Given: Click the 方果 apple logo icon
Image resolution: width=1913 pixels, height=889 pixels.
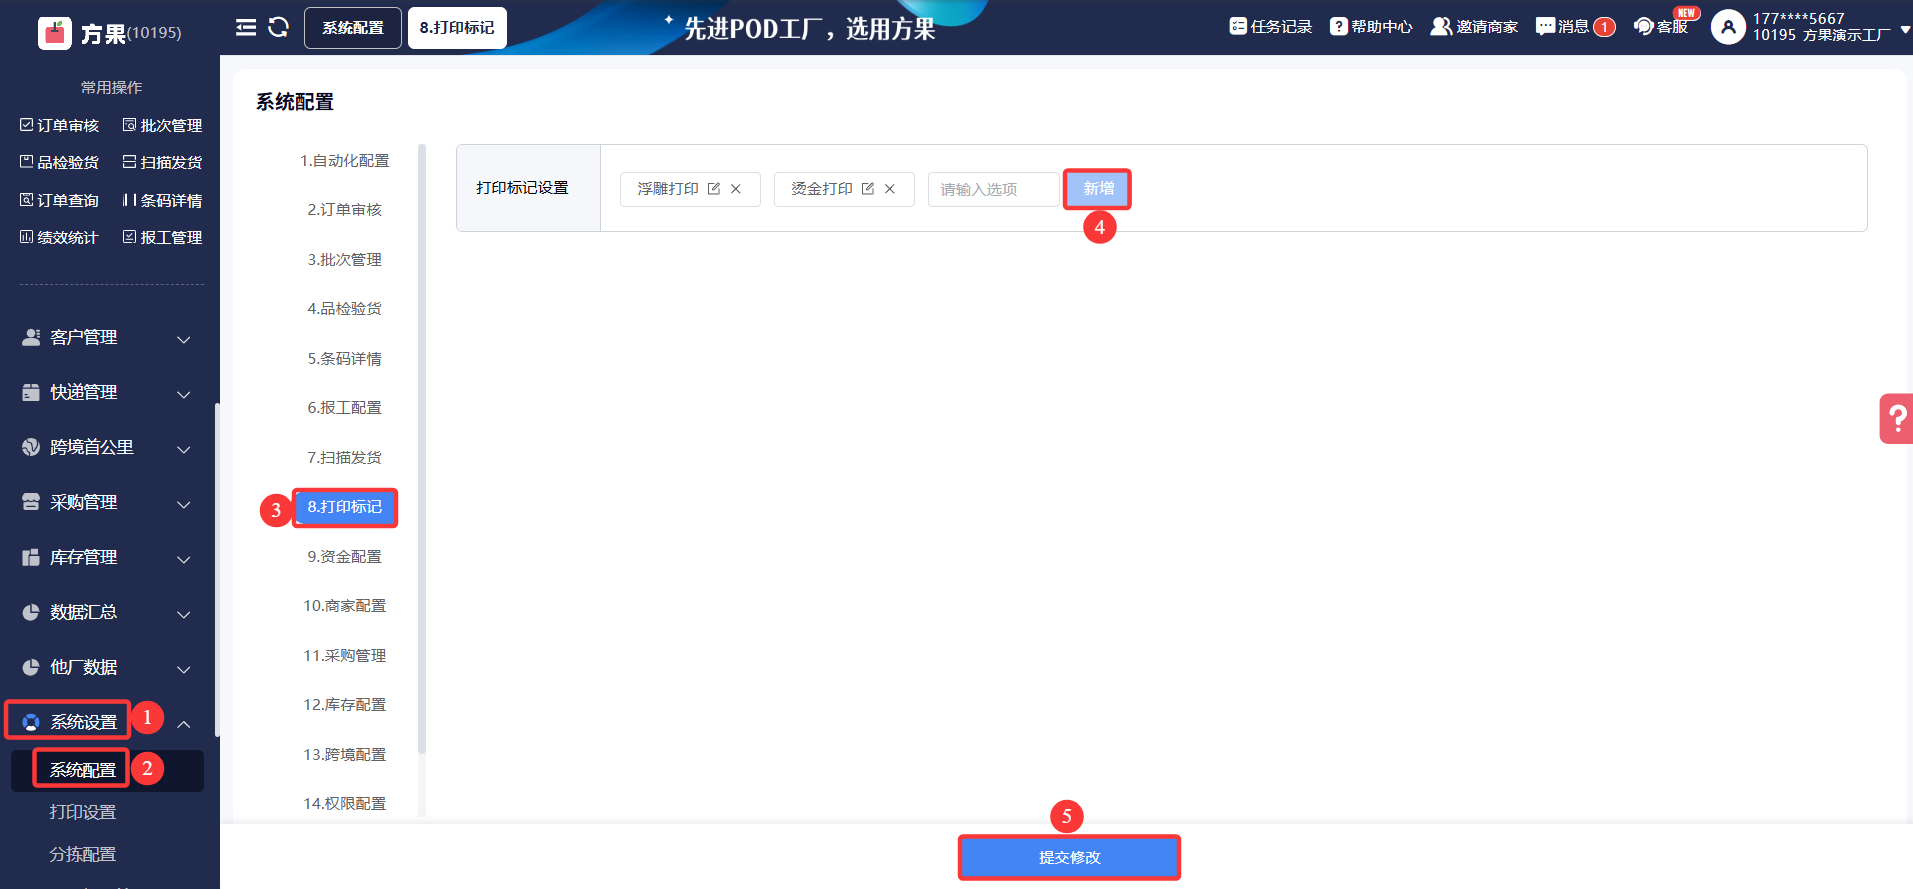Looking at the screenshot, I should 55,33.
